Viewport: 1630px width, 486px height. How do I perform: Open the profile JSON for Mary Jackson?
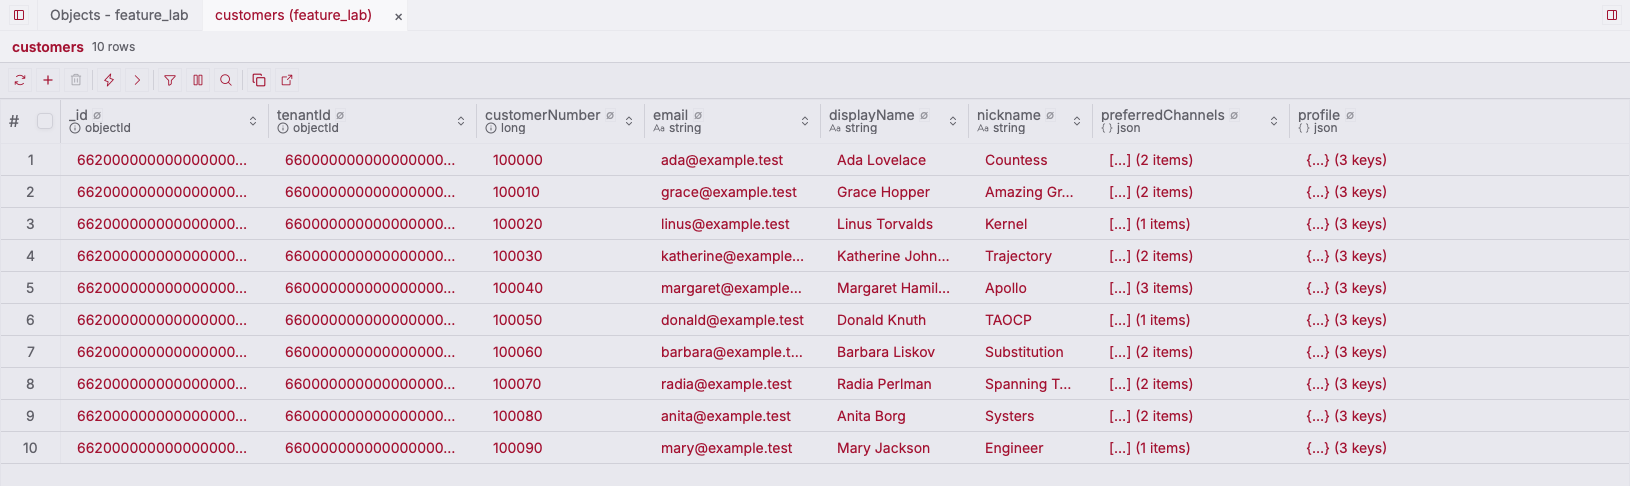[1346, 448]
